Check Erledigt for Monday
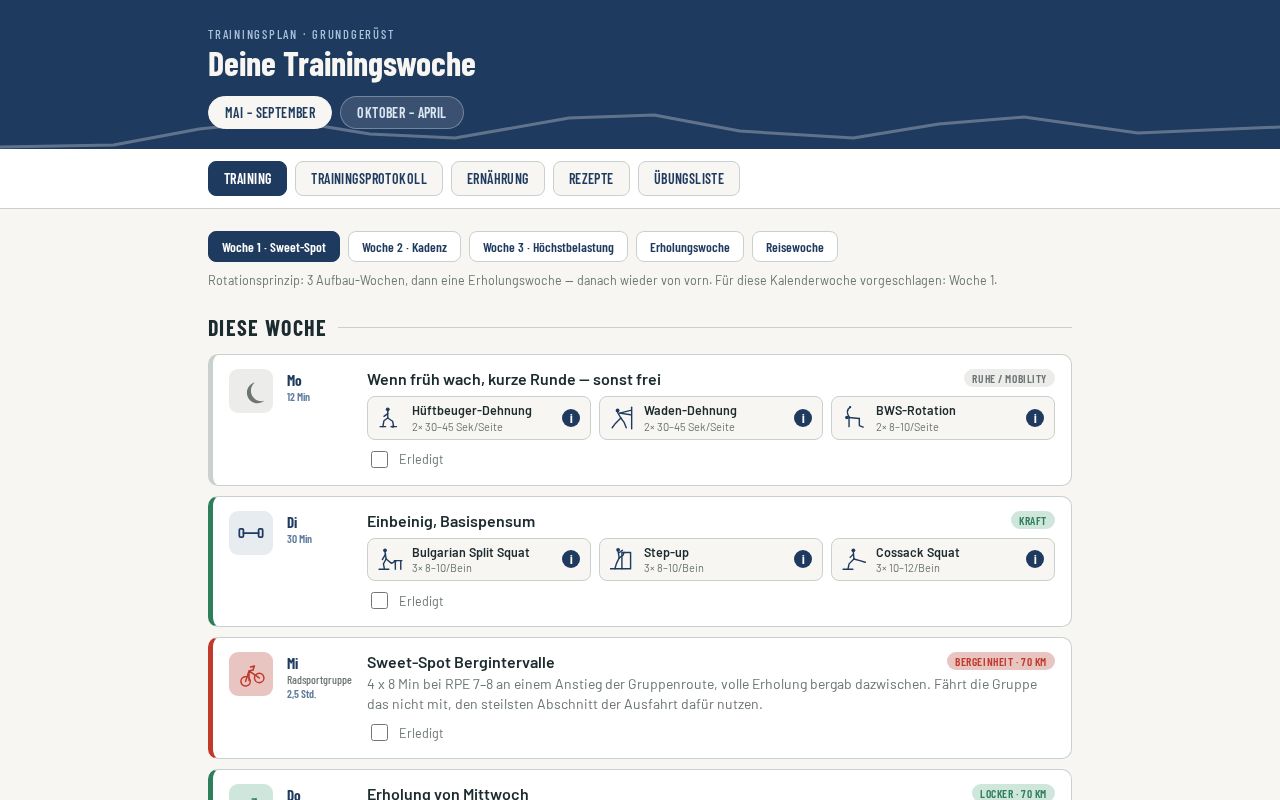The height and width of the screenshot is (800, 1280). pyautogui.click(x=379, y=459)
